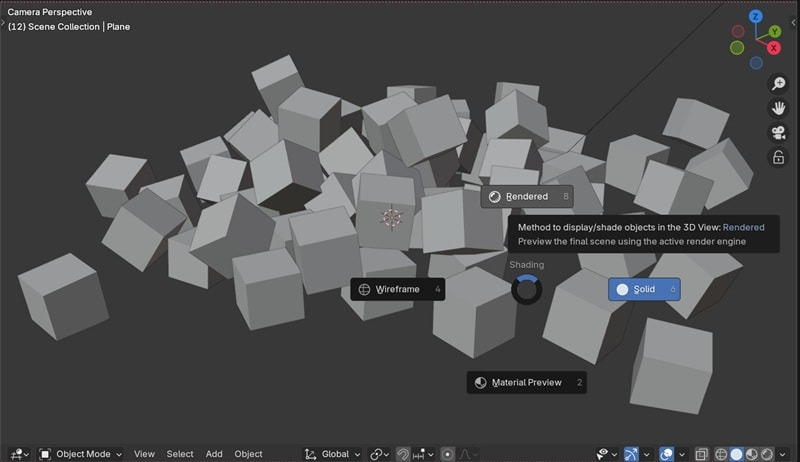The height and width of the screenshot is (462, 800).
Task: Click the green Y axis on the navigation gizmo
Action: pyautogui.click(x=774, y=32)
